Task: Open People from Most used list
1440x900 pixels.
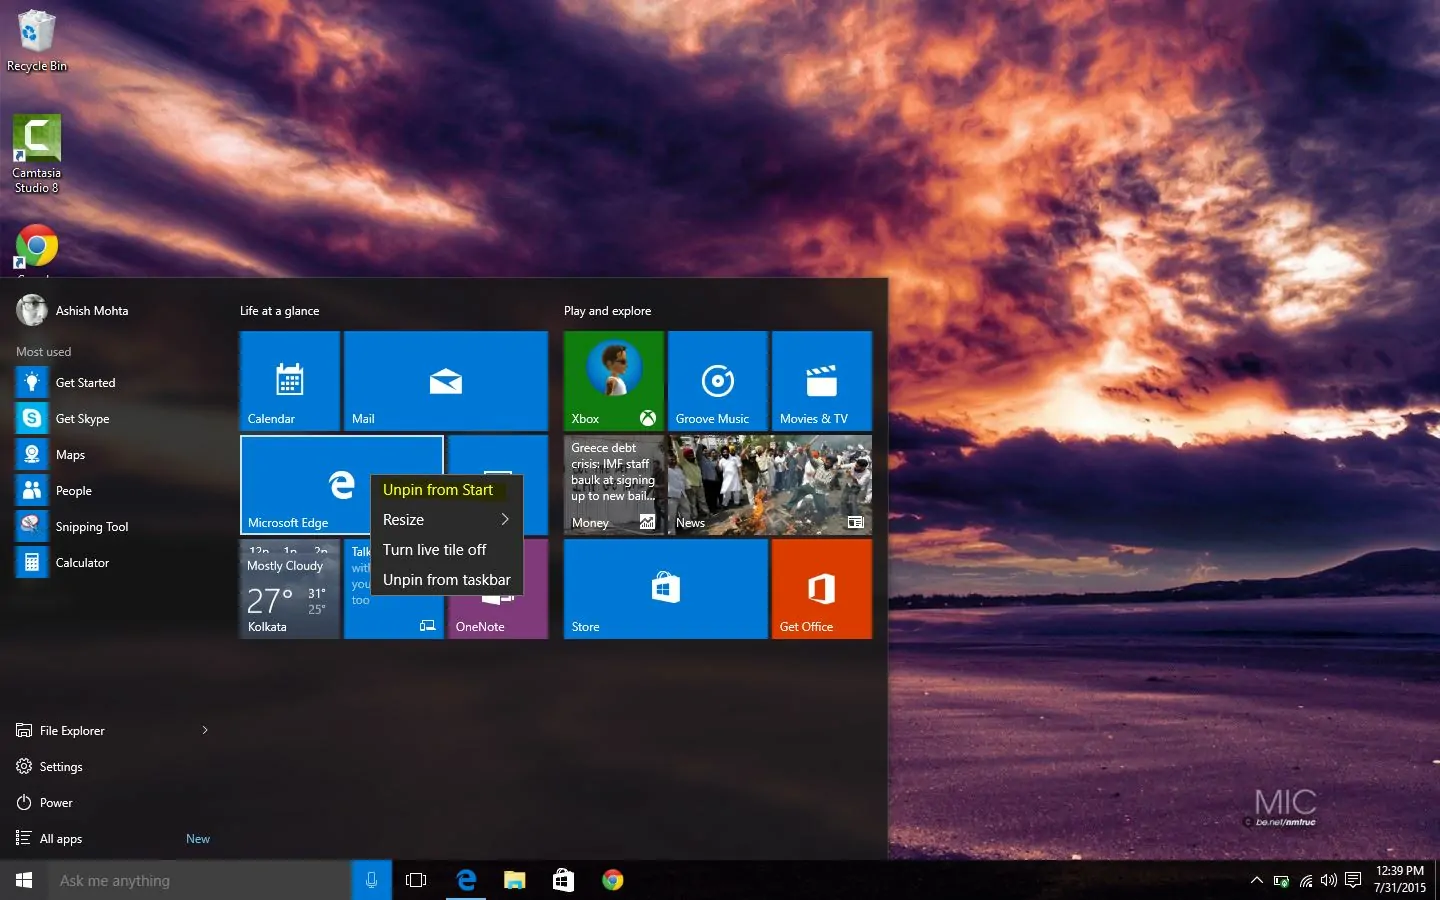Action: pos(115,491)
